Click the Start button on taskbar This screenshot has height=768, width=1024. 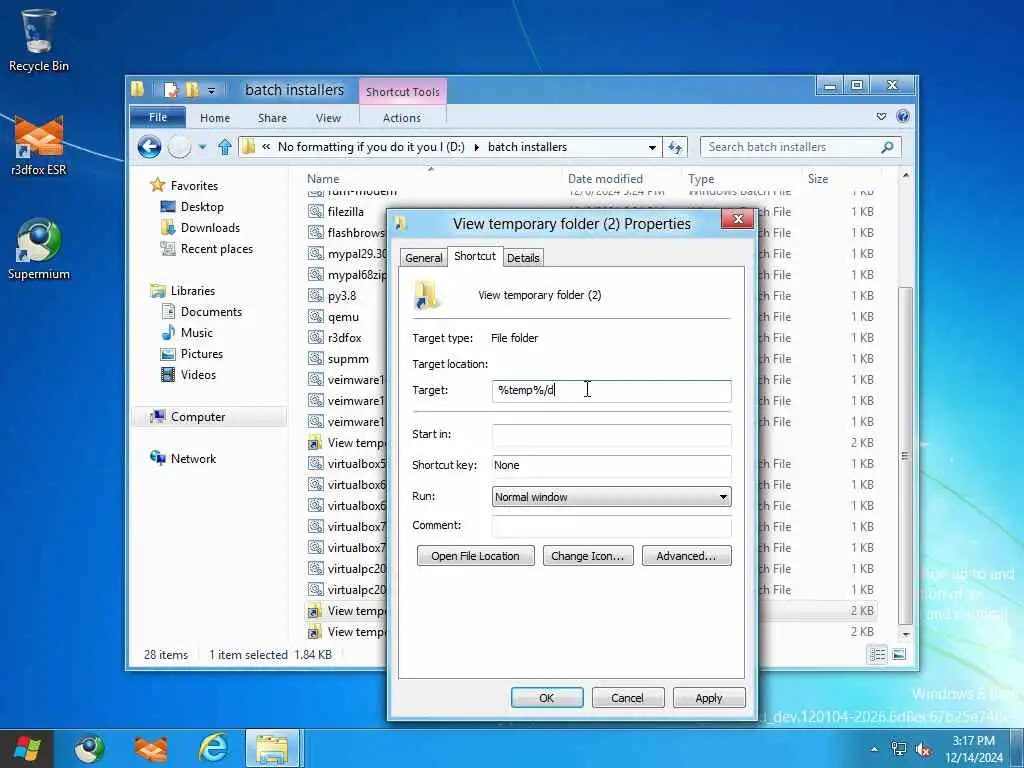27,748
